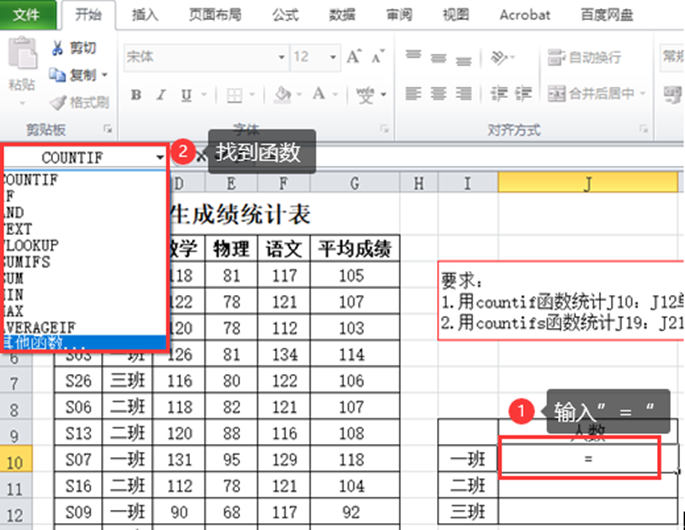Align text left

tap(413, 94)
